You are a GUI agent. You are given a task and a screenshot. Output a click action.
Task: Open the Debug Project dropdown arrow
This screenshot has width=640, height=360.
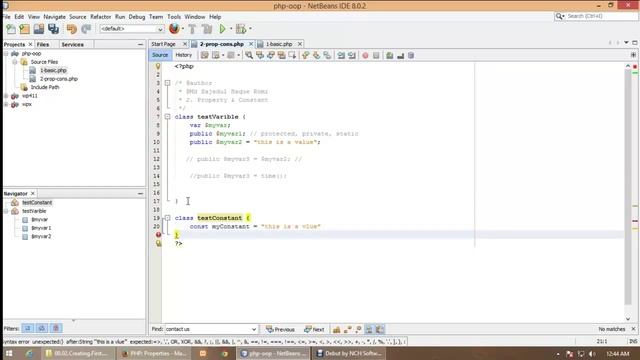(250, 29)
